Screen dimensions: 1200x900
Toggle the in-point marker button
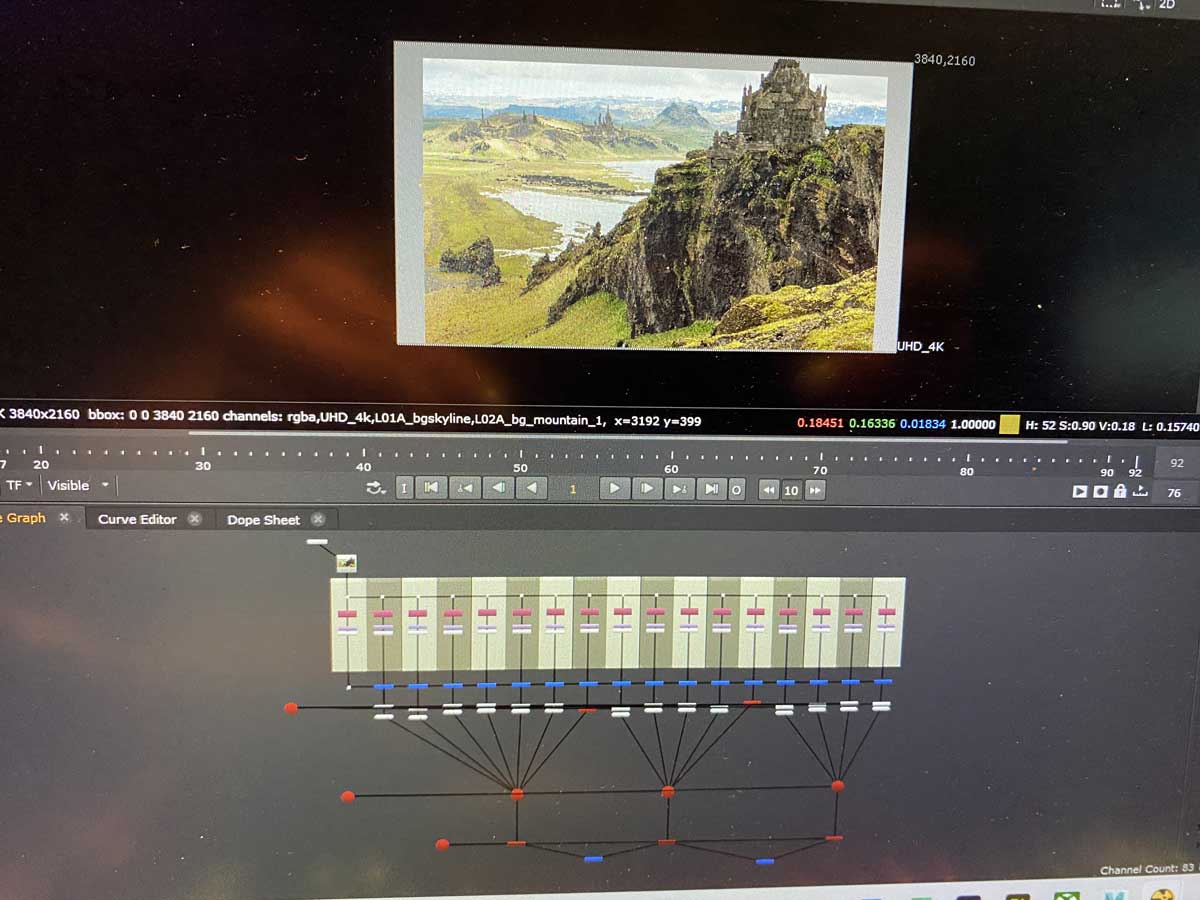coord(404,489)
